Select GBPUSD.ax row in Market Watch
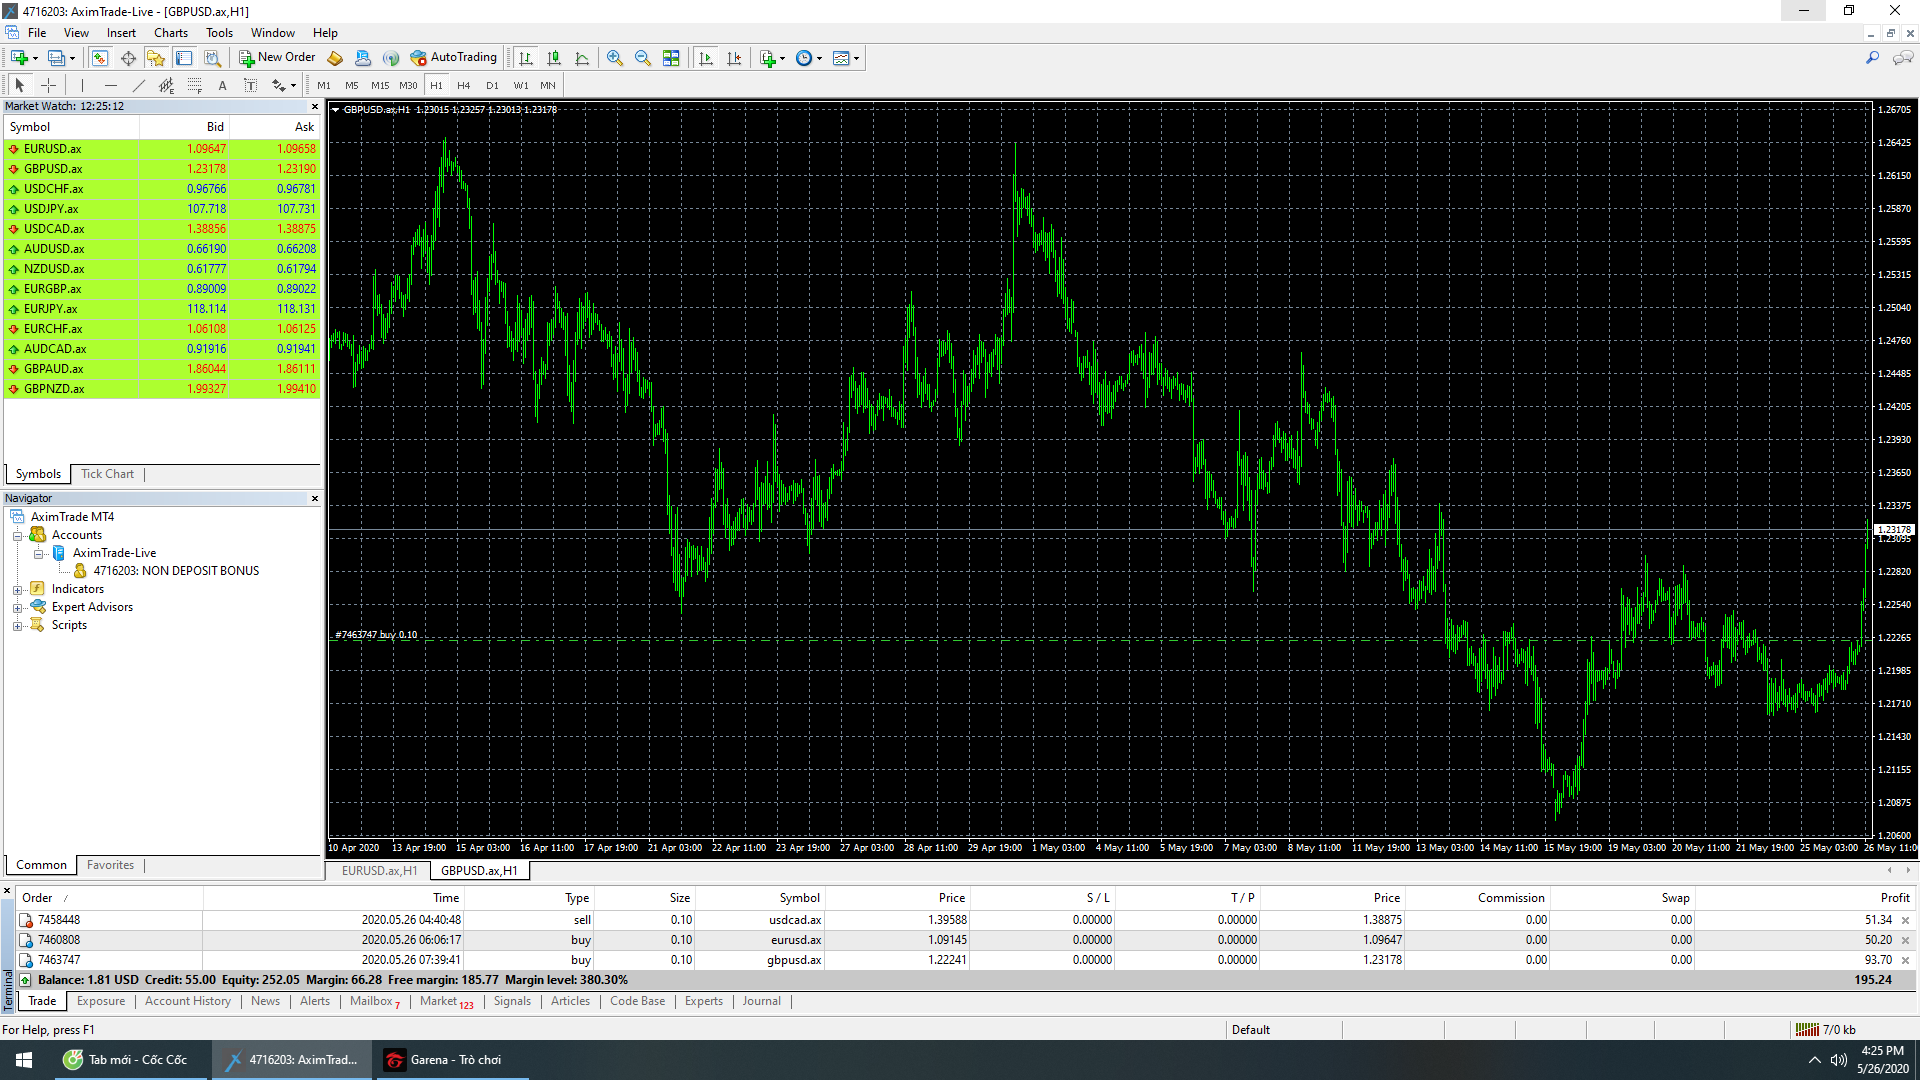This screenshot has height=1080, width=1920. tap(53, 169)
